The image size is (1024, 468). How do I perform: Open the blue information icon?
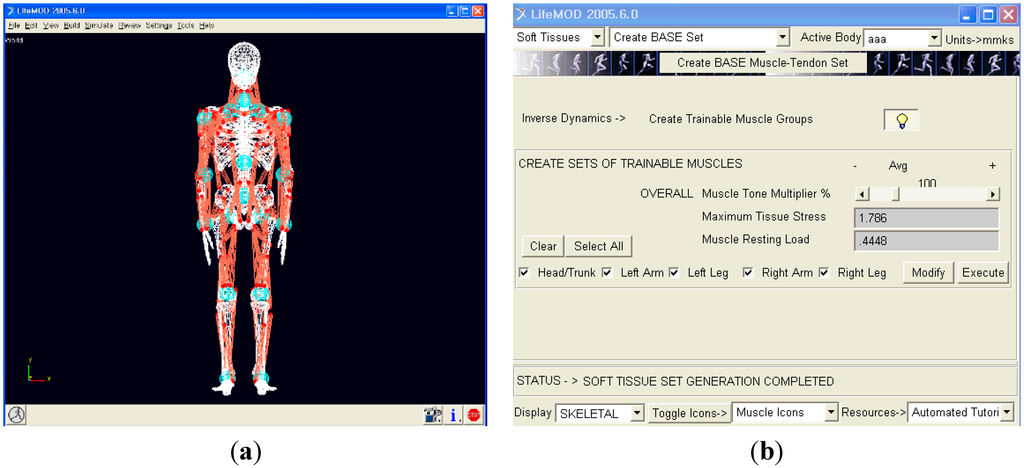click(454, 414)
